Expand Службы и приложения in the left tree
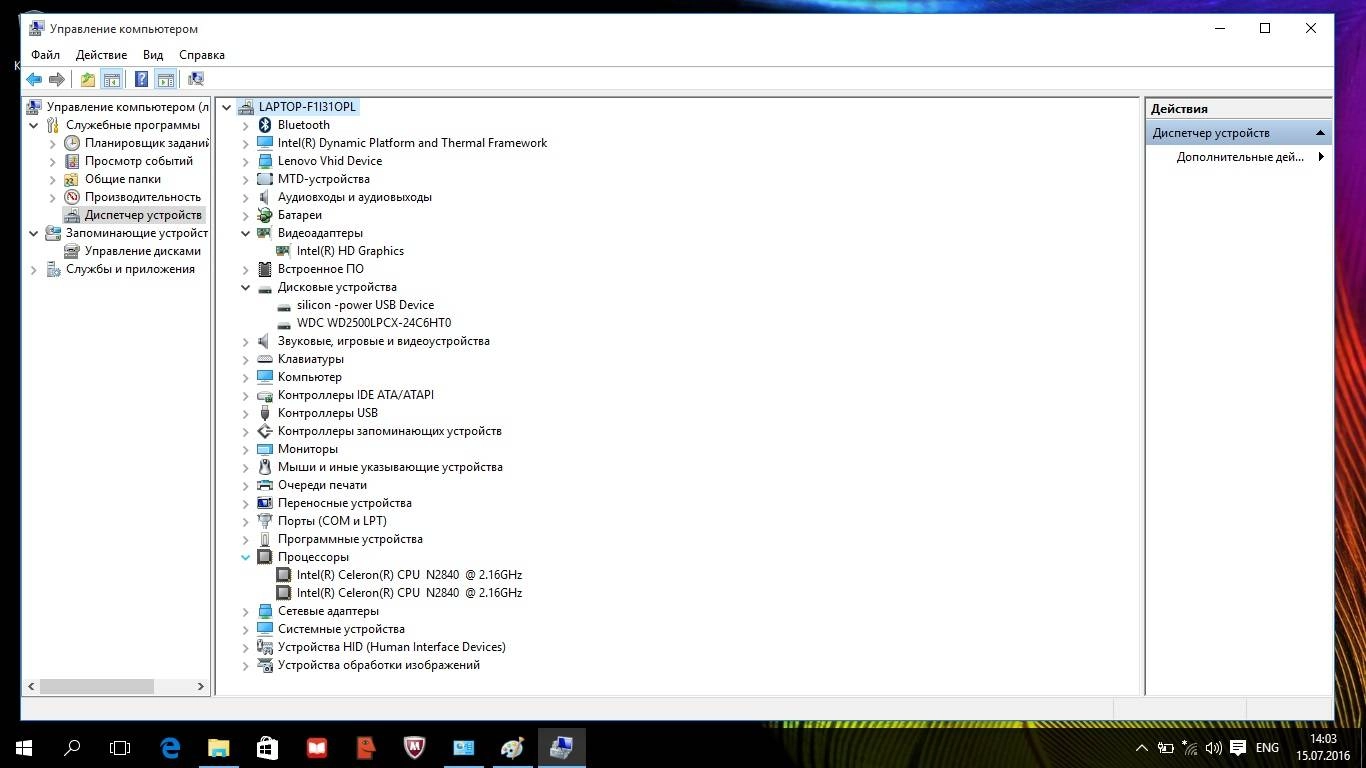Screen dimensions: 1366x768 pos(34,269)
